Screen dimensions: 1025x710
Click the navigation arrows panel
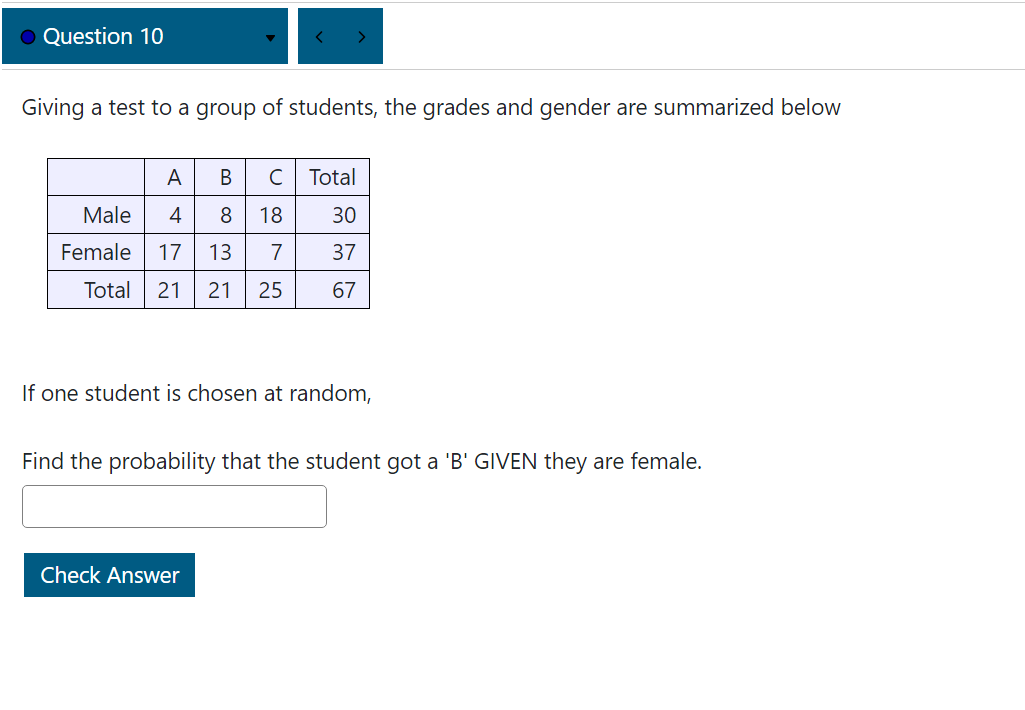pos(340,35)
